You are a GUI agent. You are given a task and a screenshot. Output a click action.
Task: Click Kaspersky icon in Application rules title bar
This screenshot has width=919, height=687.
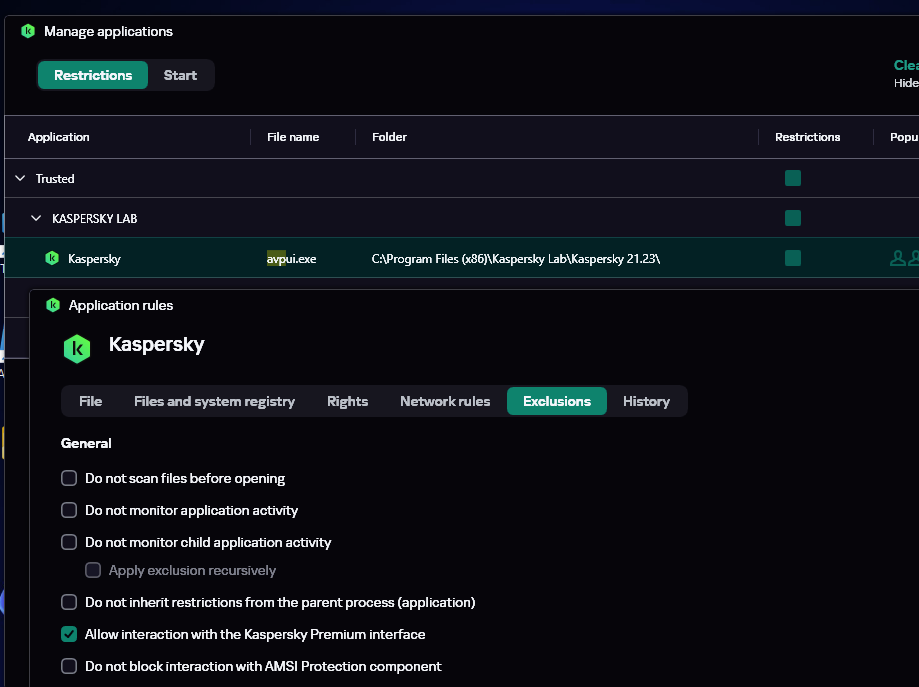tap(52, 306)
